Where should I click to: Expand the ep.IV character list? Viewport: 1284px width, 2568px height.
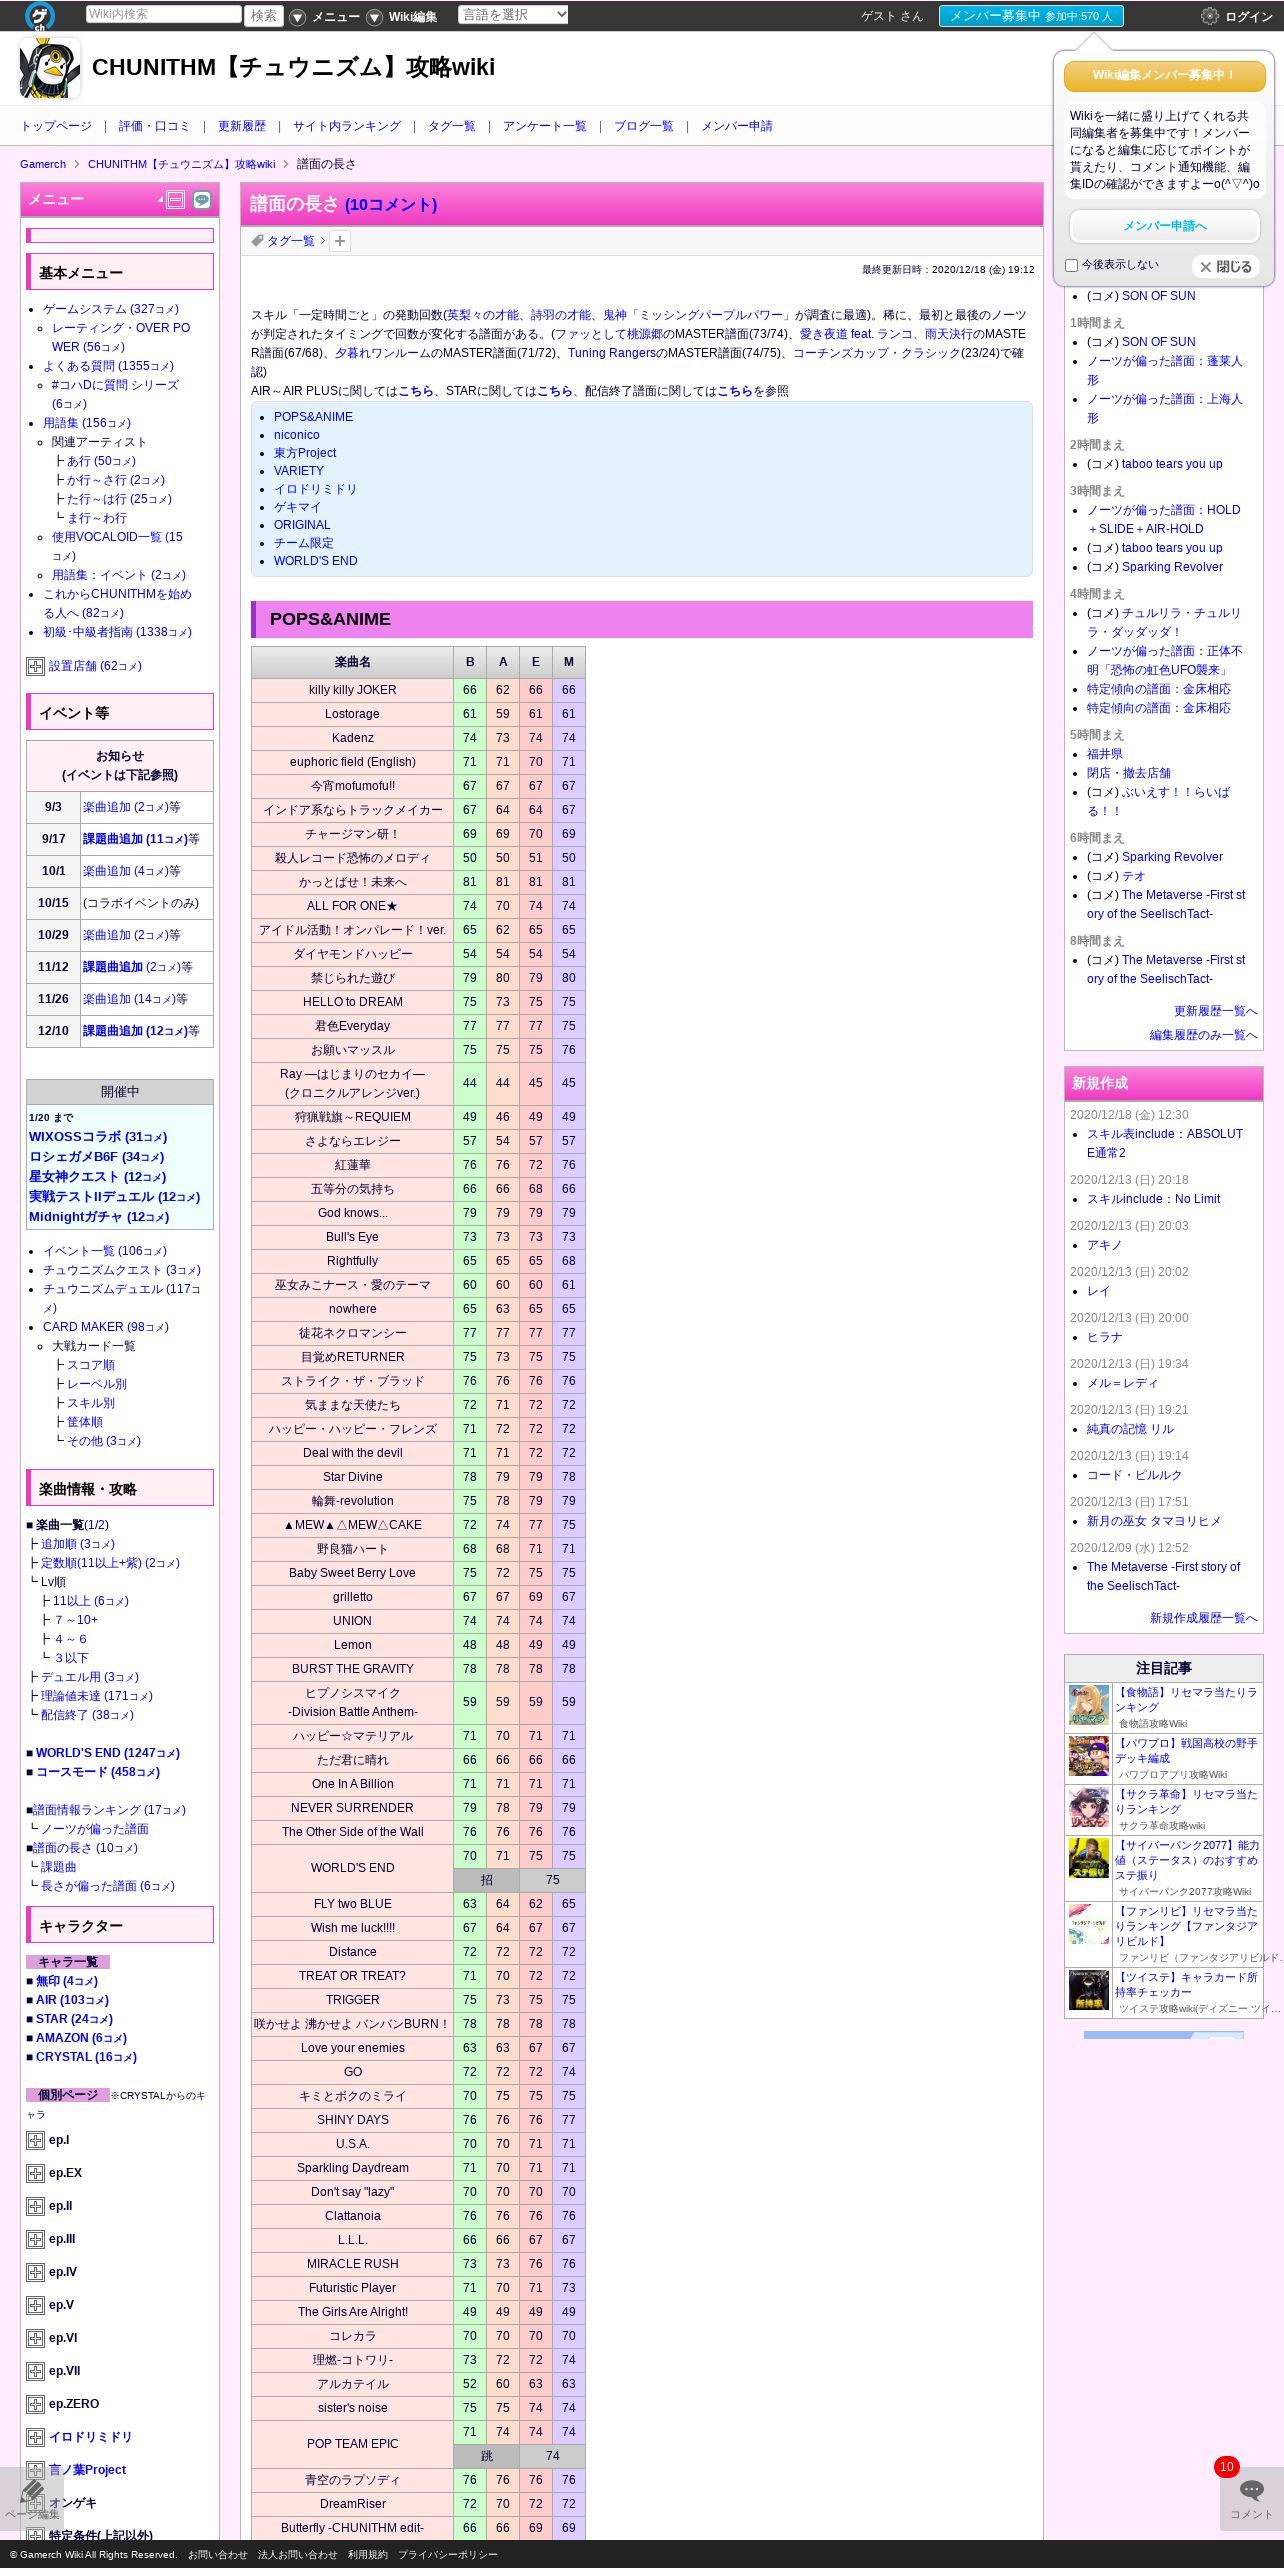(x=35, y=2272)
